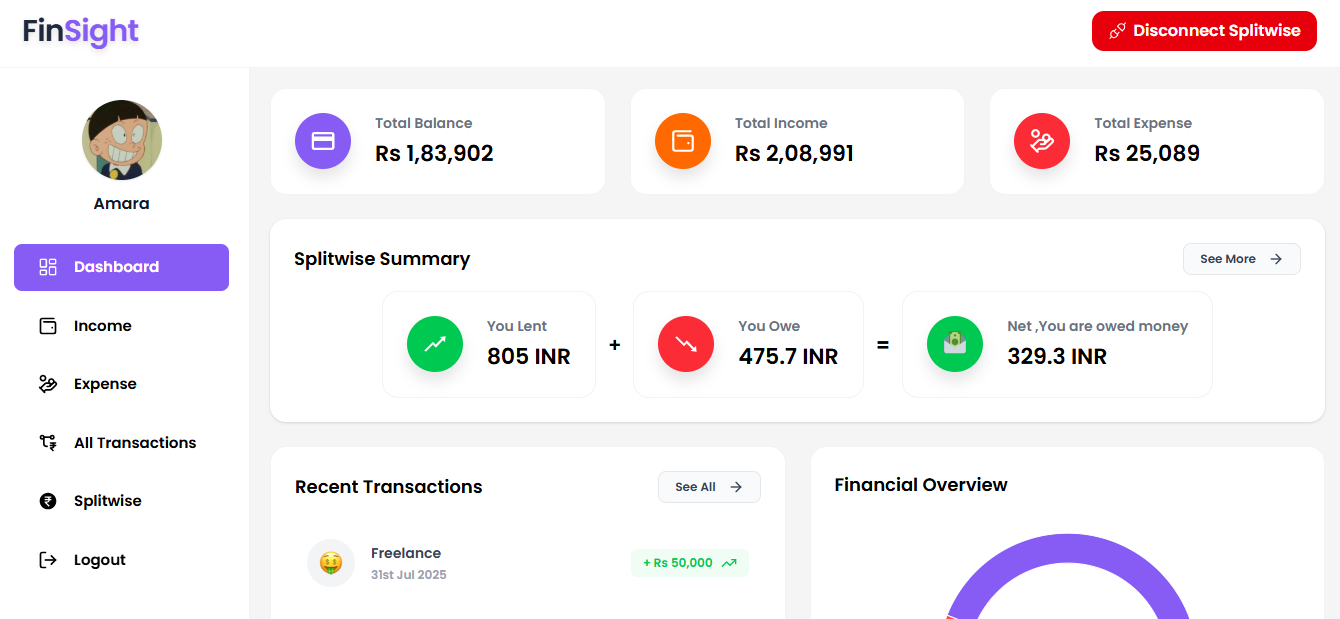This screenshot has height=619, width=1340.
Task: Log out using the Logout item
Action: pyautogui.click(x=121, y=560)
